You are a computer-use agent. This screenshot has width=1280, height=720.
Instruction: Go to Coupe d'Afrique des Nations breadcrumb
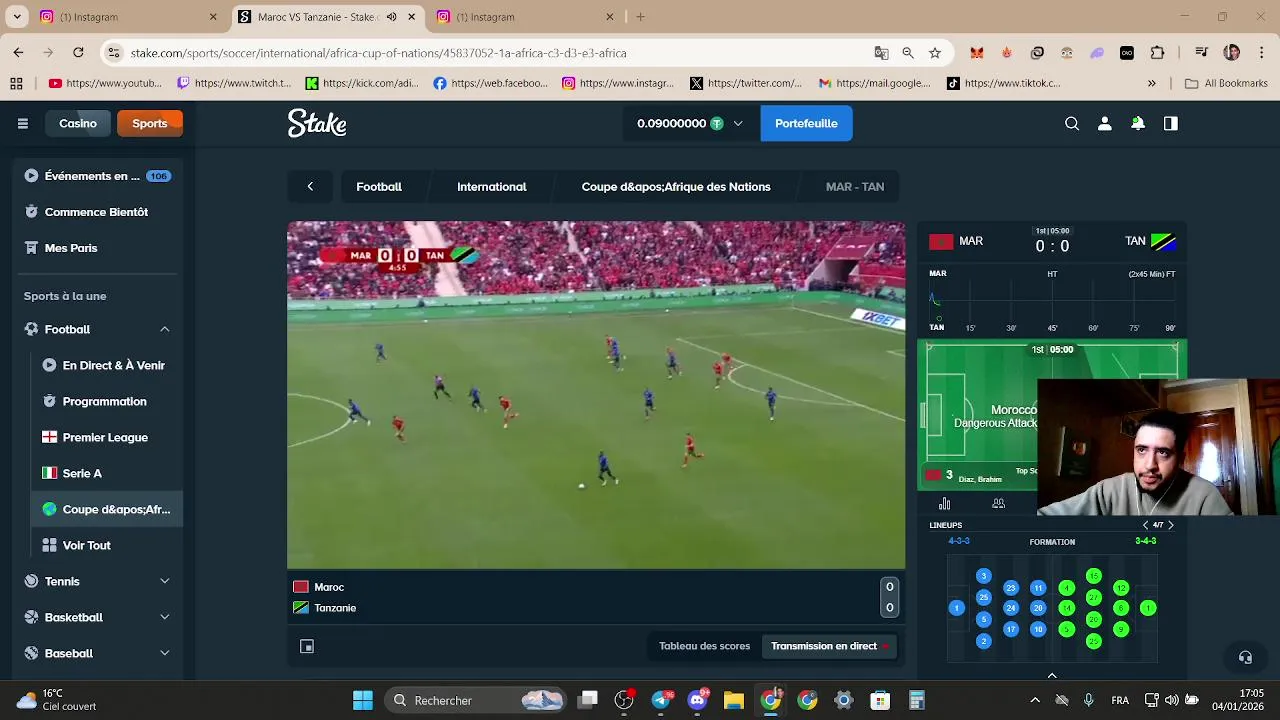676,186
